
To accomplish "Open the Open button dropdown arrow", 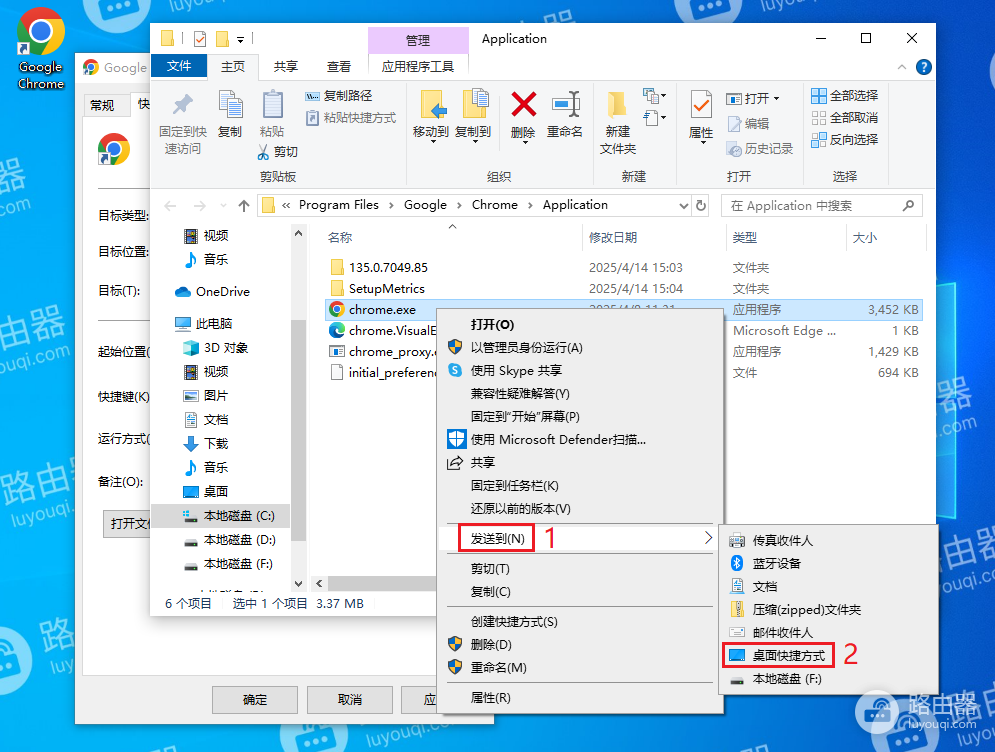I will 776,99.
